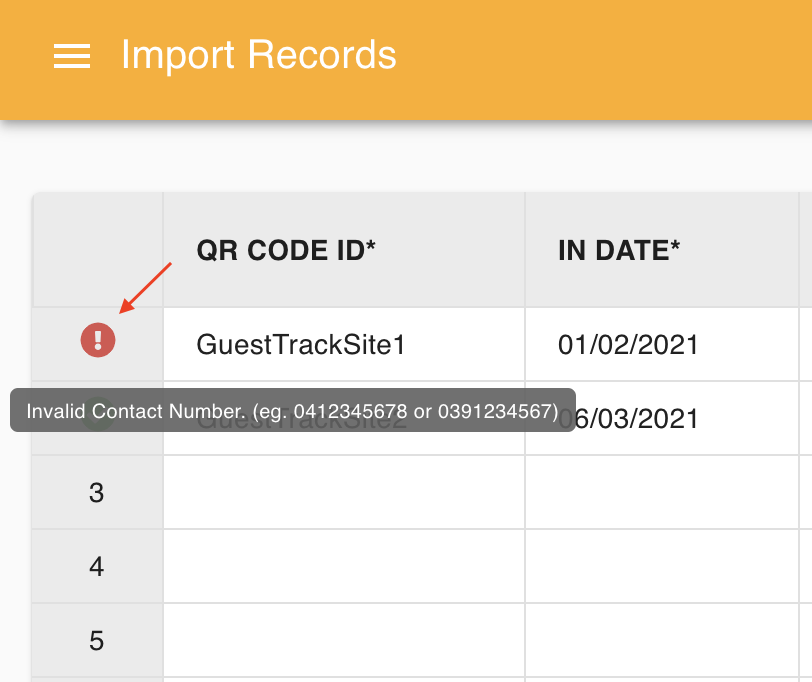Select row number 3

pos(96,492)
